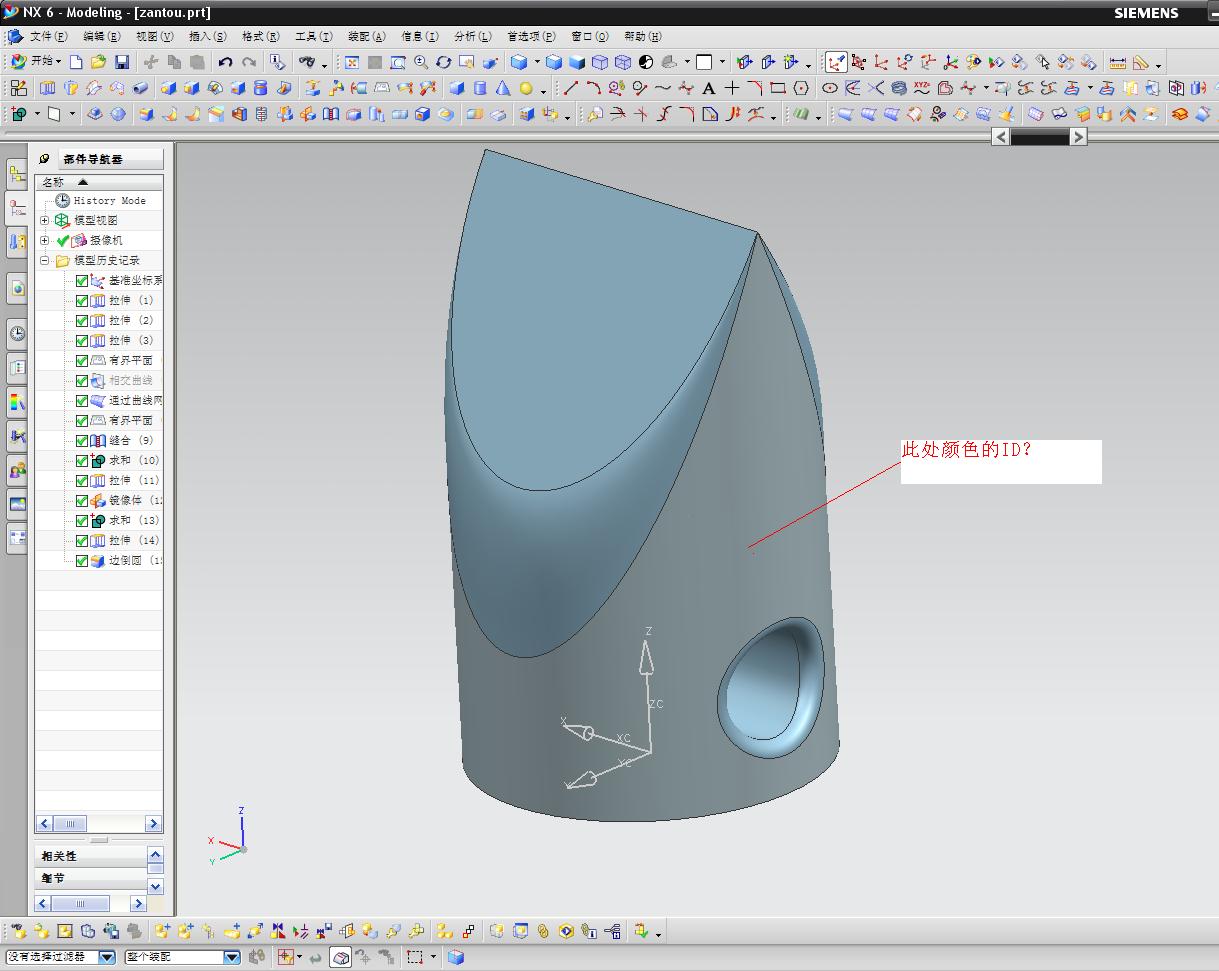Open the 帮助(H) menu
The height and width of the screenshot is (971, 1219).
(642, 36)
